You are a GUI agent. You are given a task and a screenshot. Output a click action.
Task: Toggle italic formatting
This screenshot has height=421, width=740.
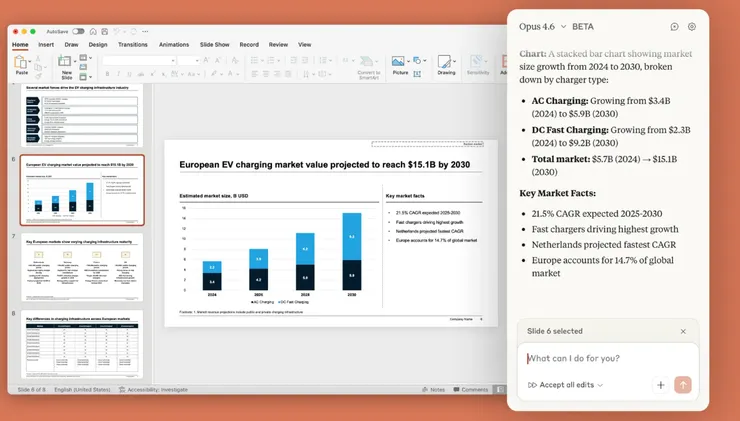[118, 74]
